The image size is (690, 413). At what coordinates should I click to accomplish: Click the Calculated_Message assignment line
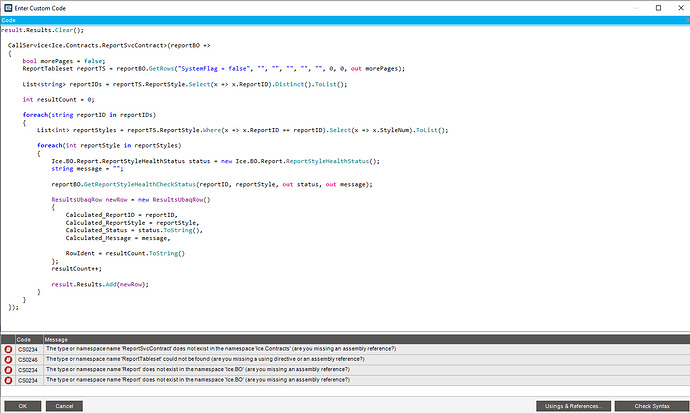click(118, 238)
